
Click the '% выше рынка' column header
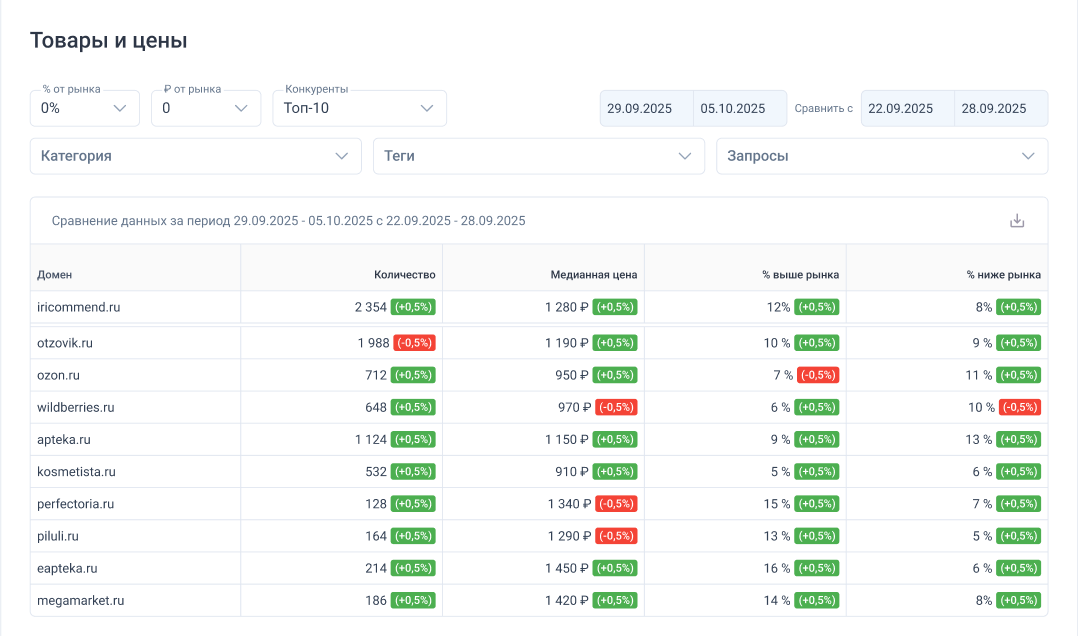(x=800, y=275)
